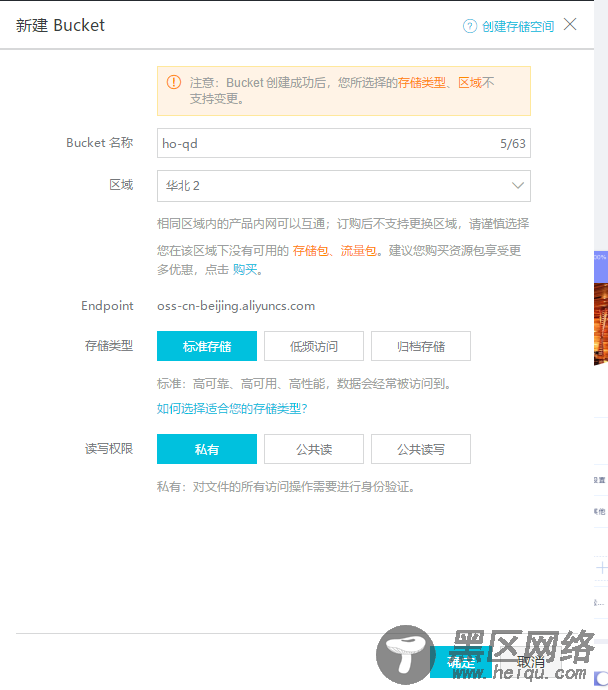Click the Endpoint value oss-cn-beijing.aliyuncs.com
This screenshot has width=608, height=690.
[x=236, y=306]
